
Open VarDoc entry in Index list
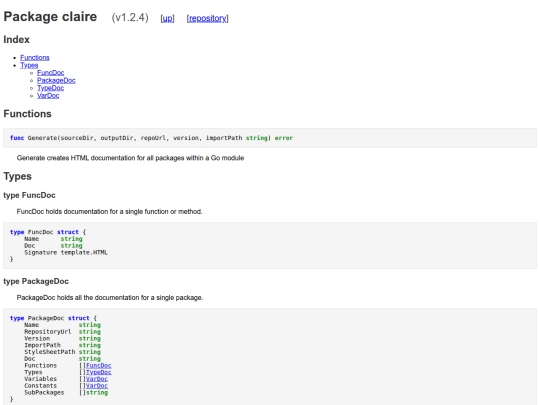pyautogui.click(x=48, y=95)
